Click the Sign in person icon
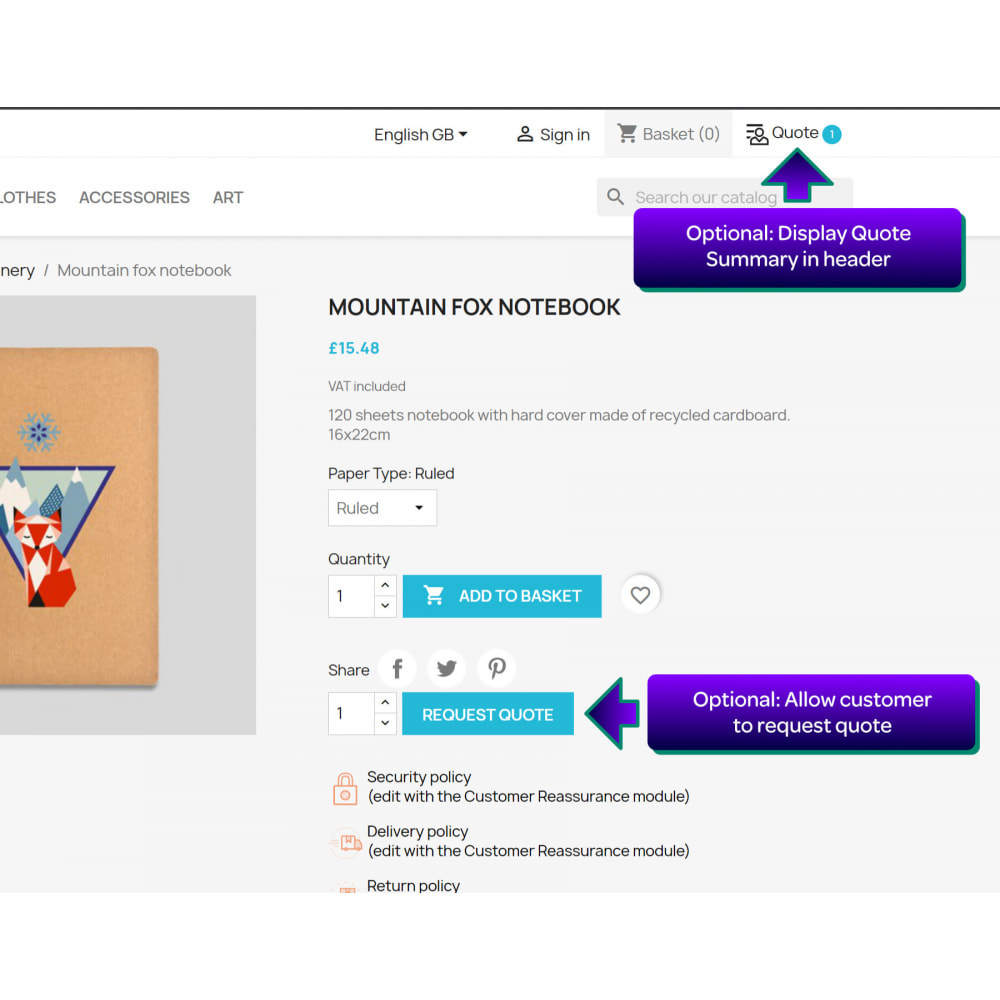 525,134
